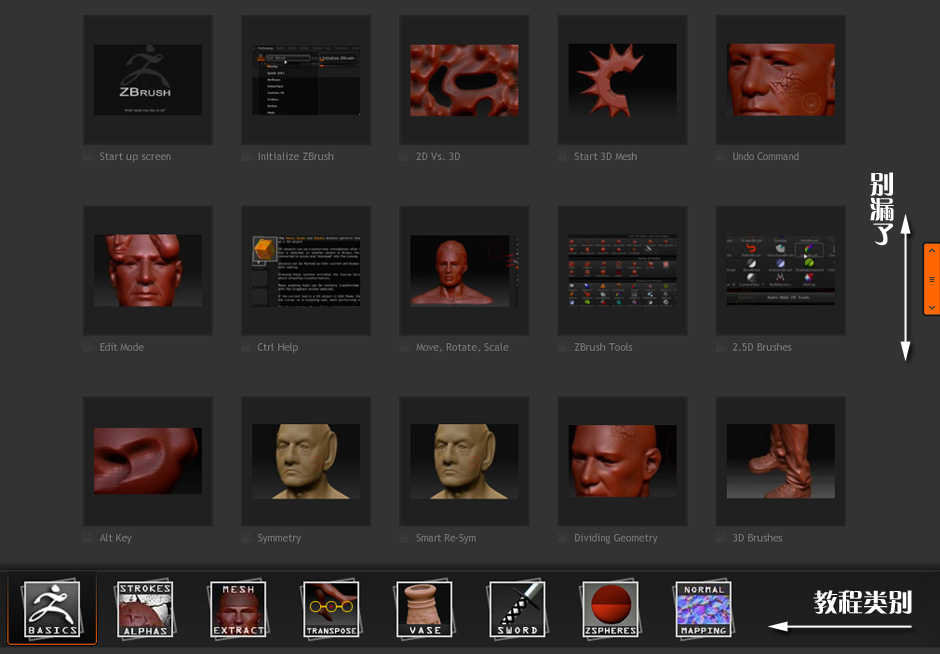Open the Start up screen video thumbnail

pos(147,80)
